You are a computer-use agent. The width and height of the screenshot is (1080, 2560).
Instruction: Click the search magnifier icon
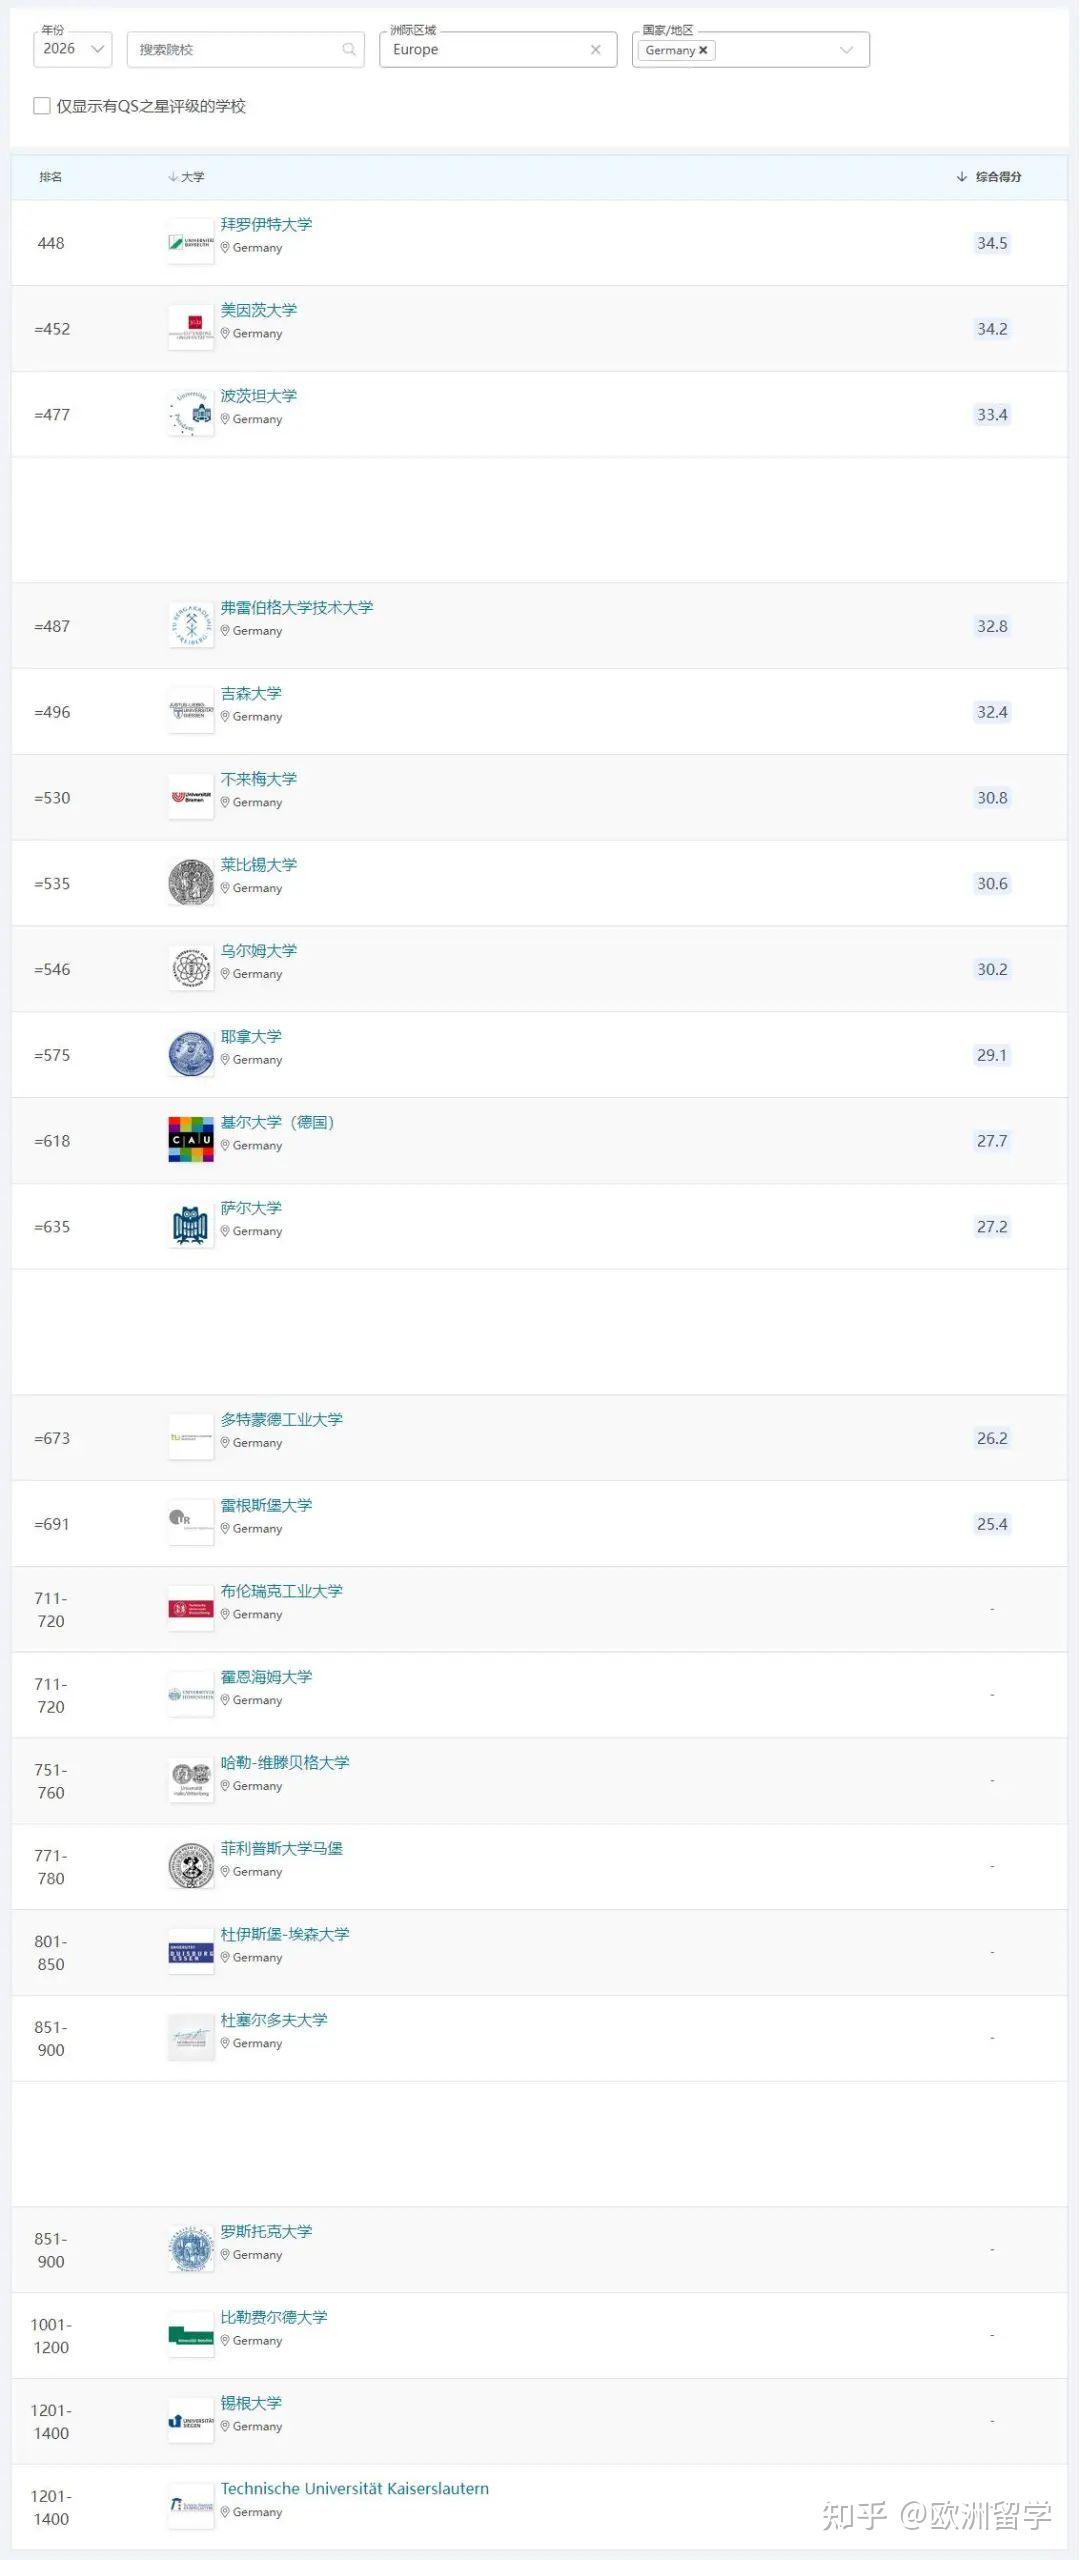tap(348, 50)
